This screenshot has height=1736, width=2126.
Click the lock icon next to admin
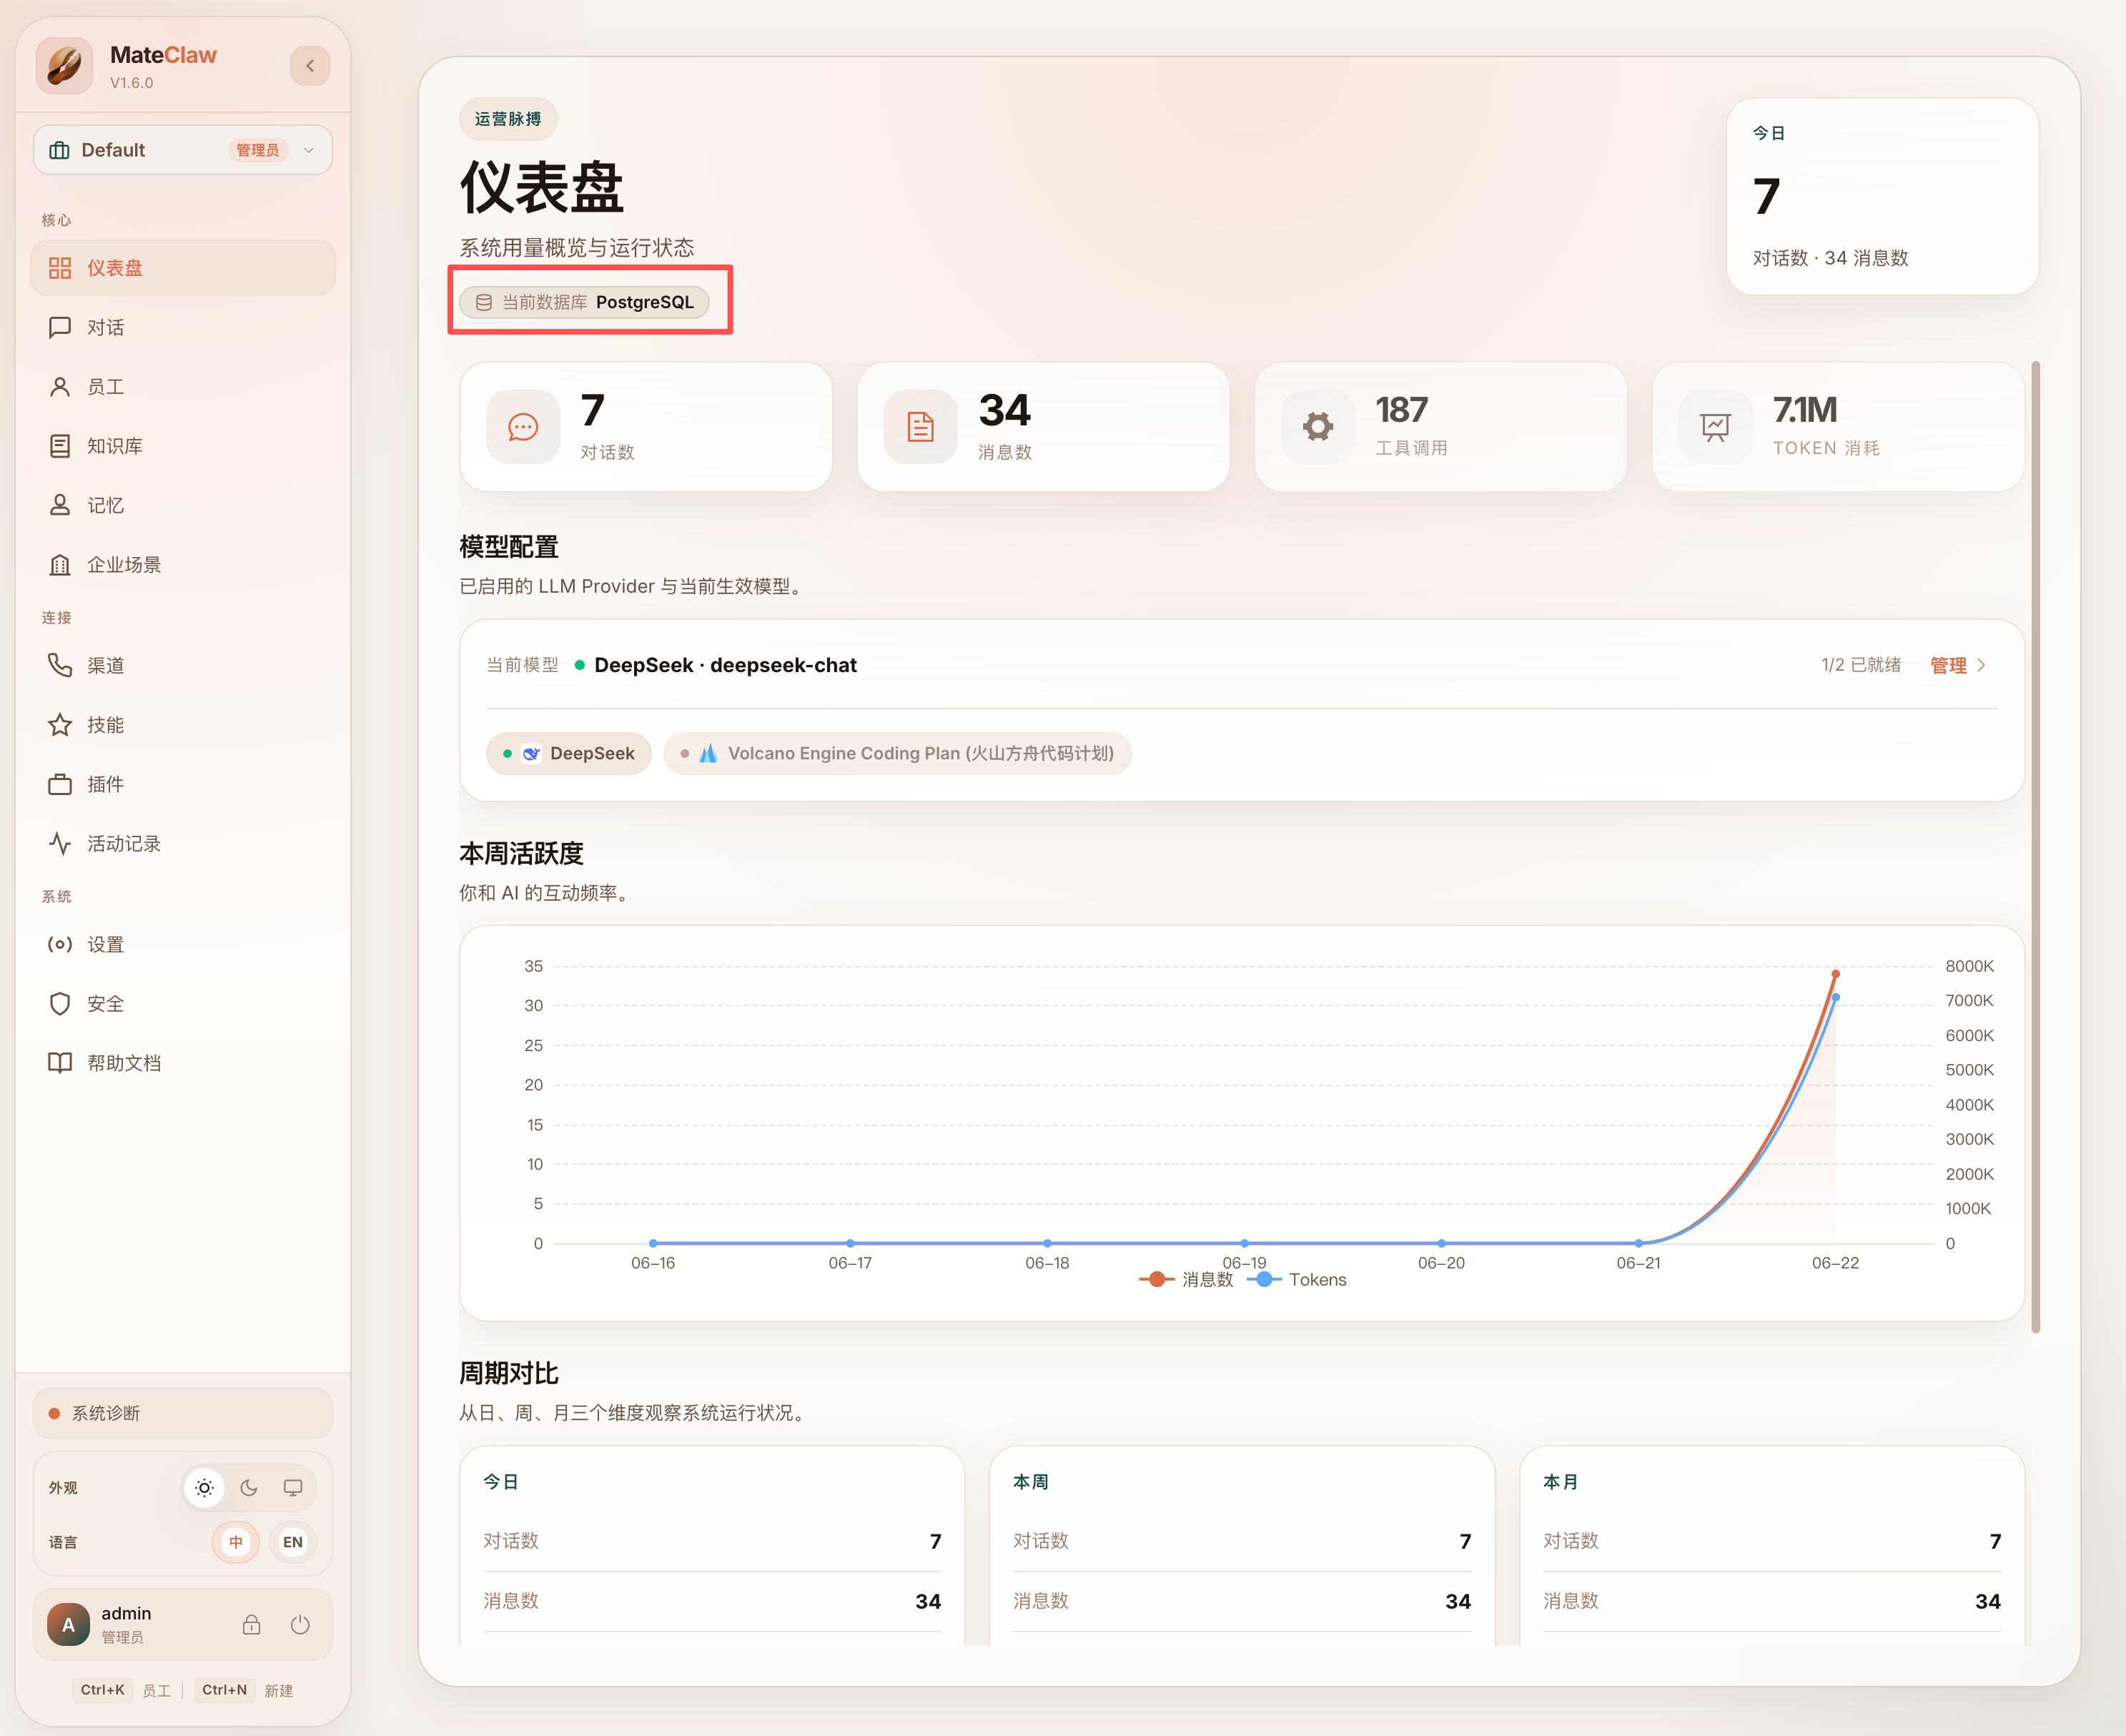coord(252,1624)
